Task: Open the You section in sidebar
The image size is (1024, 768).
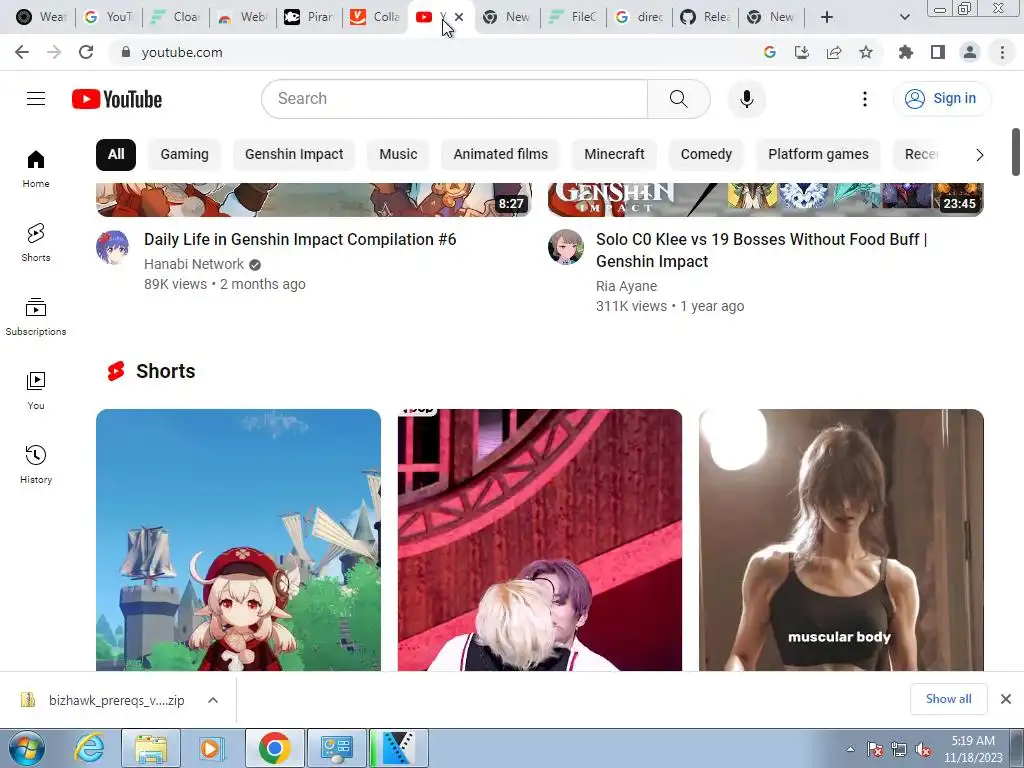Action: pyautogui.click(x=36, y=391)
